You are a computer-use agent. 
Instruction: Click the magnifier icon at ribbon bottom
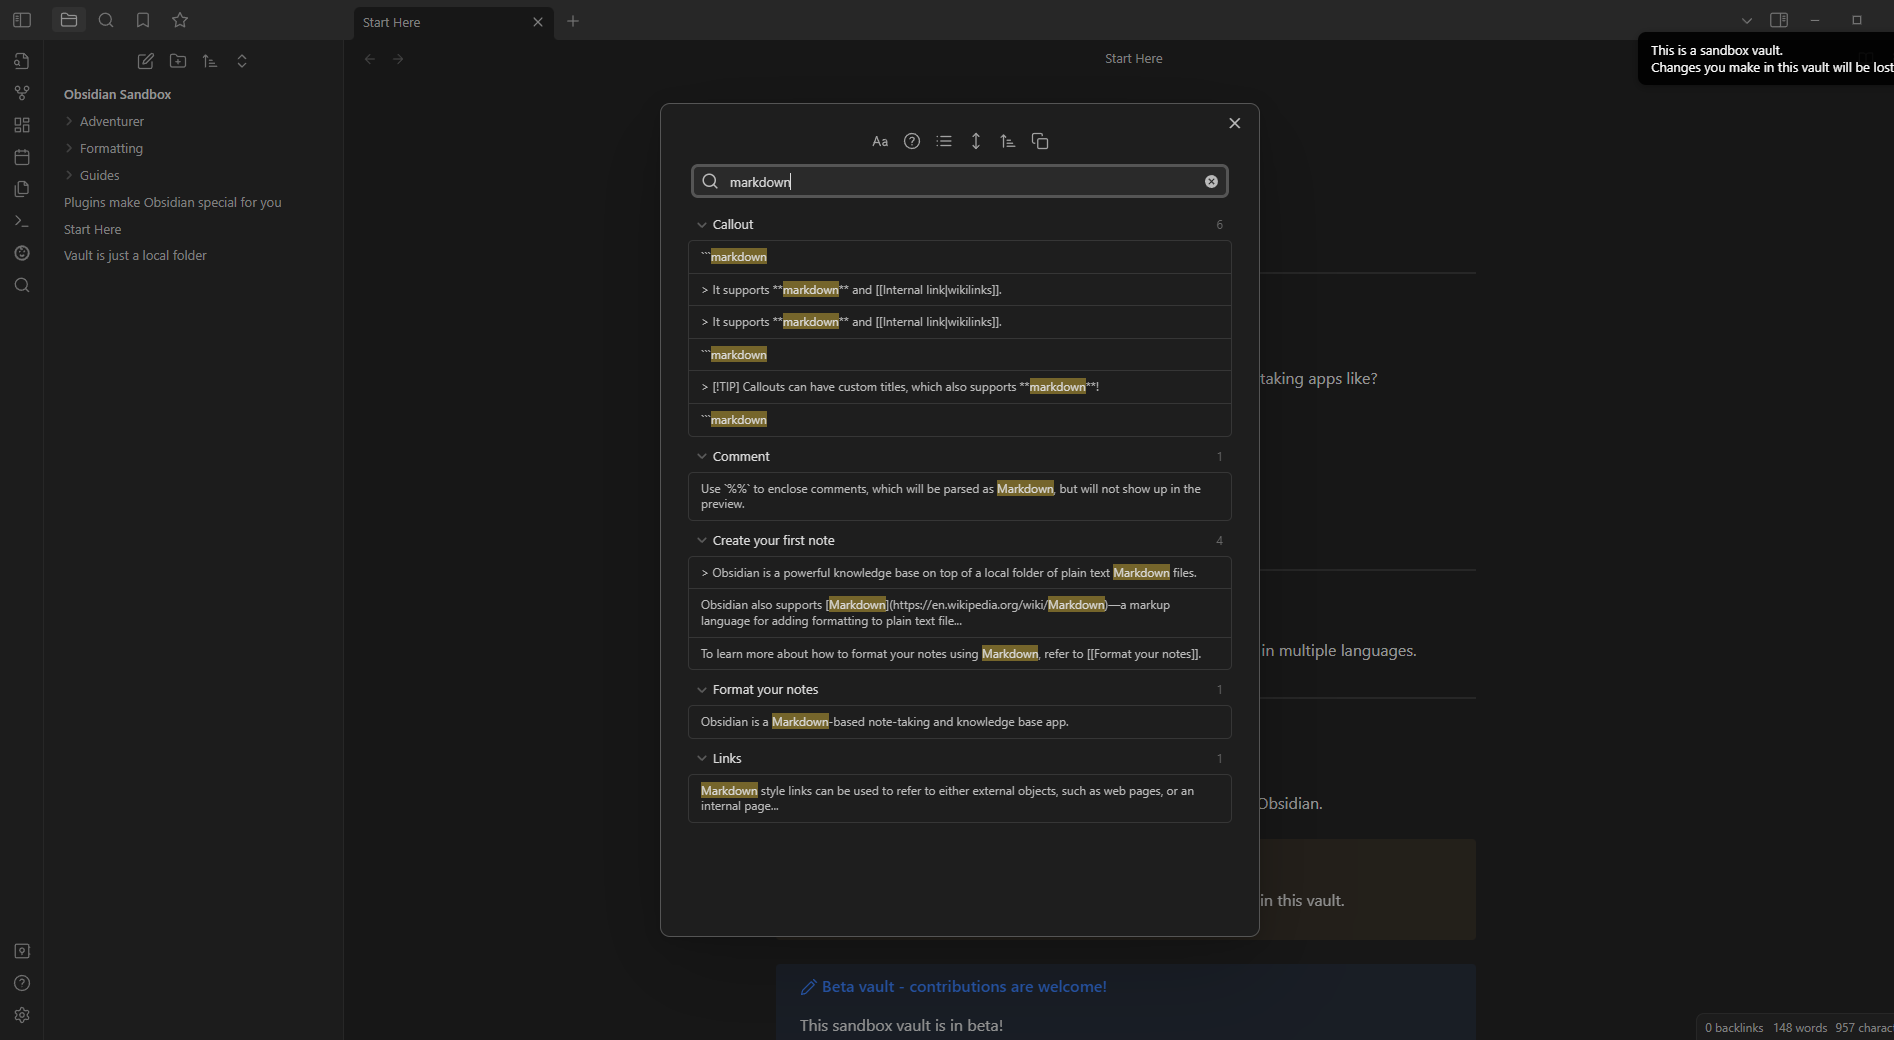(22, 285)
